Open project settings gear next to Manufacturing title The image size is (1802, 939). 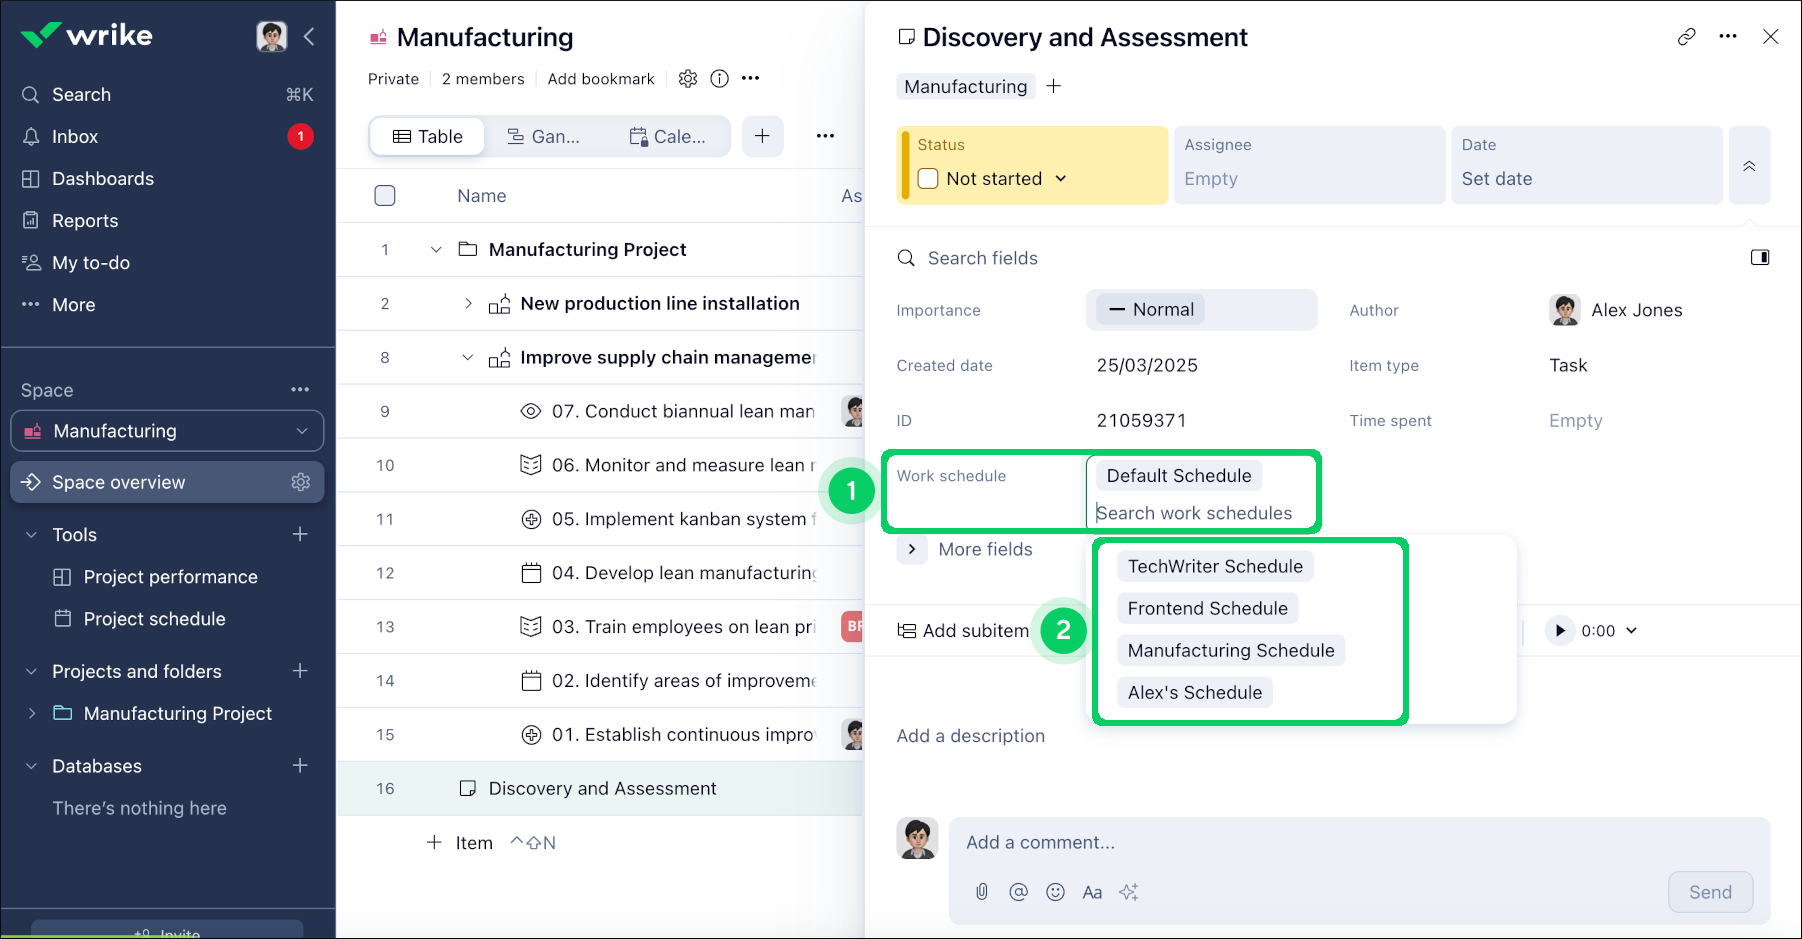point(688,78)
